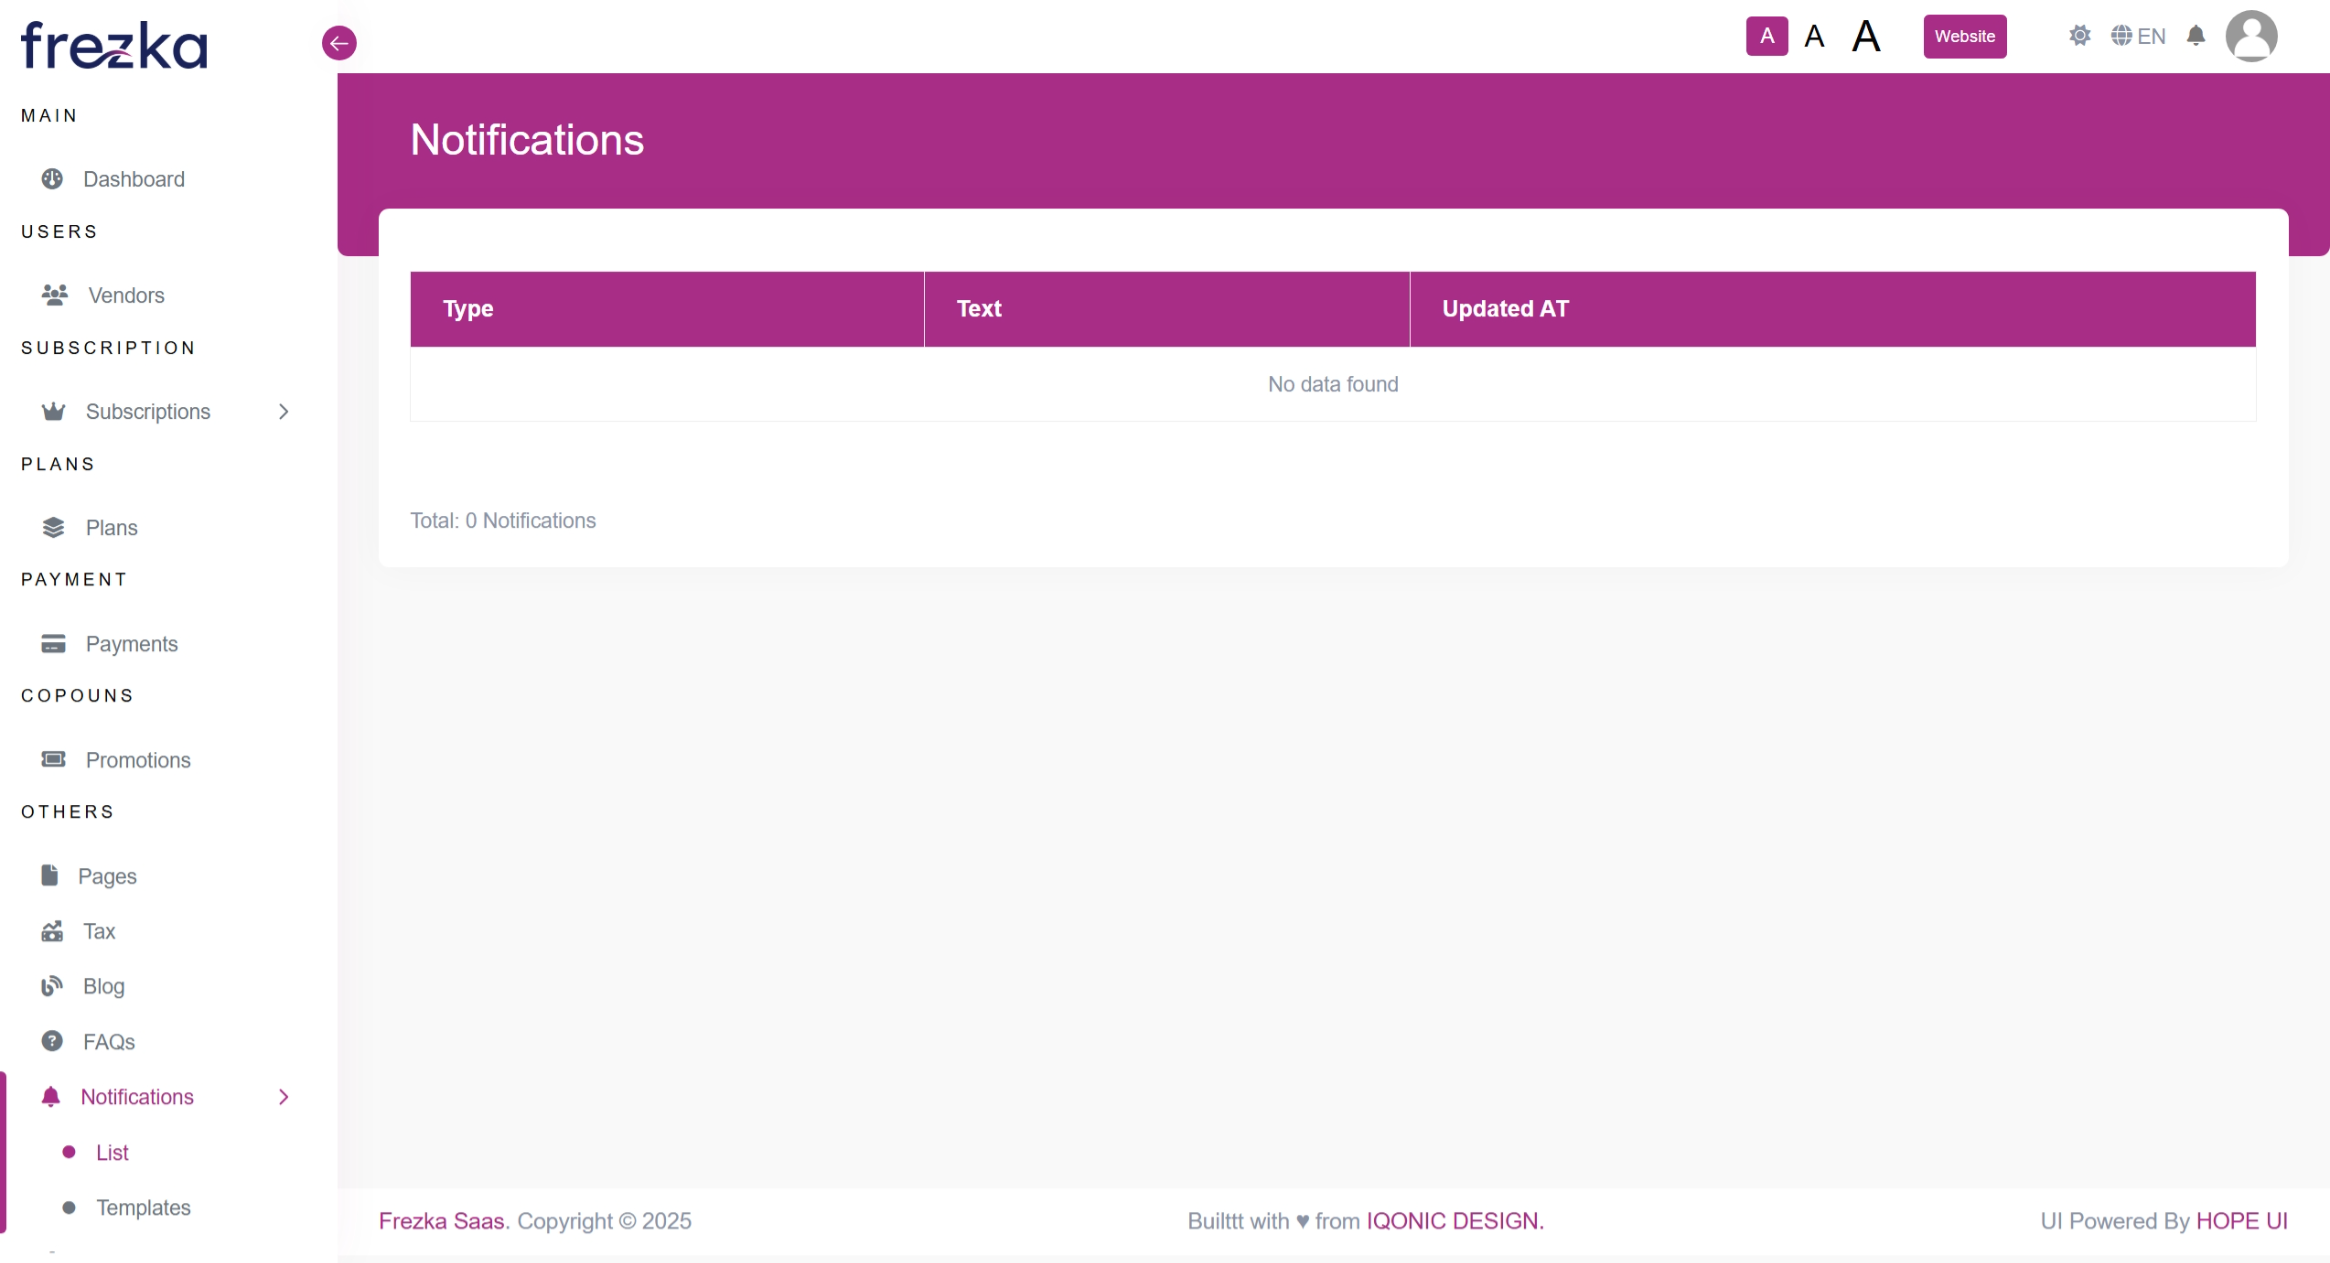Collapse the Notifications submenu chevron

click(x=284, y=1097)
